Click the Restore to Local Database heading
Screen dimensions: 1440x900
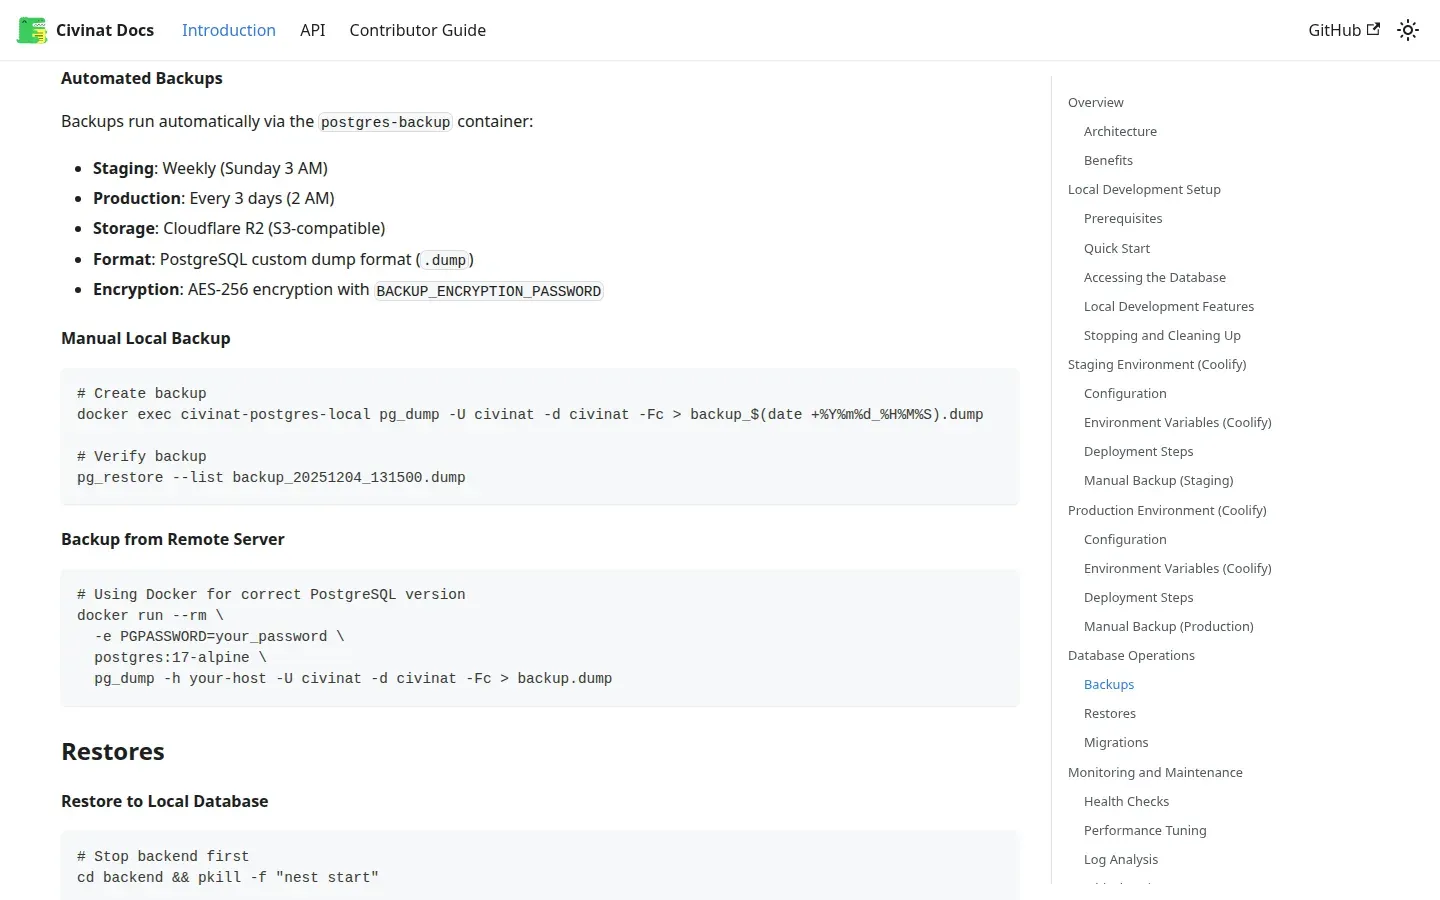coord(165,801)
